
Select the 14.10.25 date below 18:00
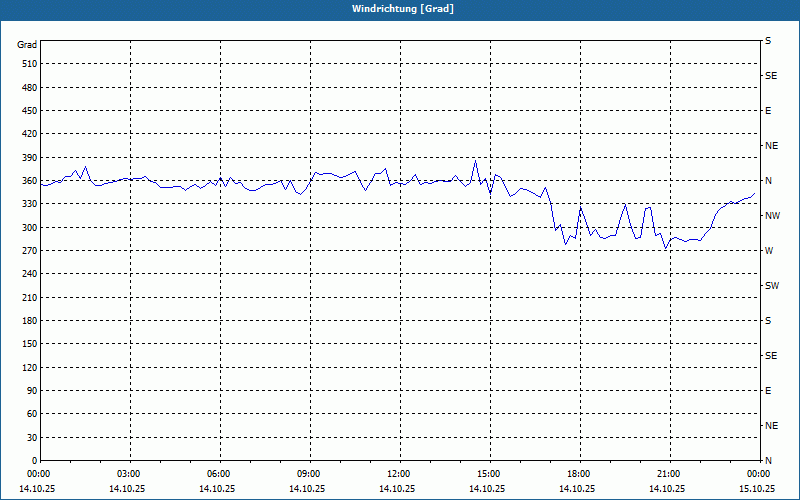click(577, 489)
